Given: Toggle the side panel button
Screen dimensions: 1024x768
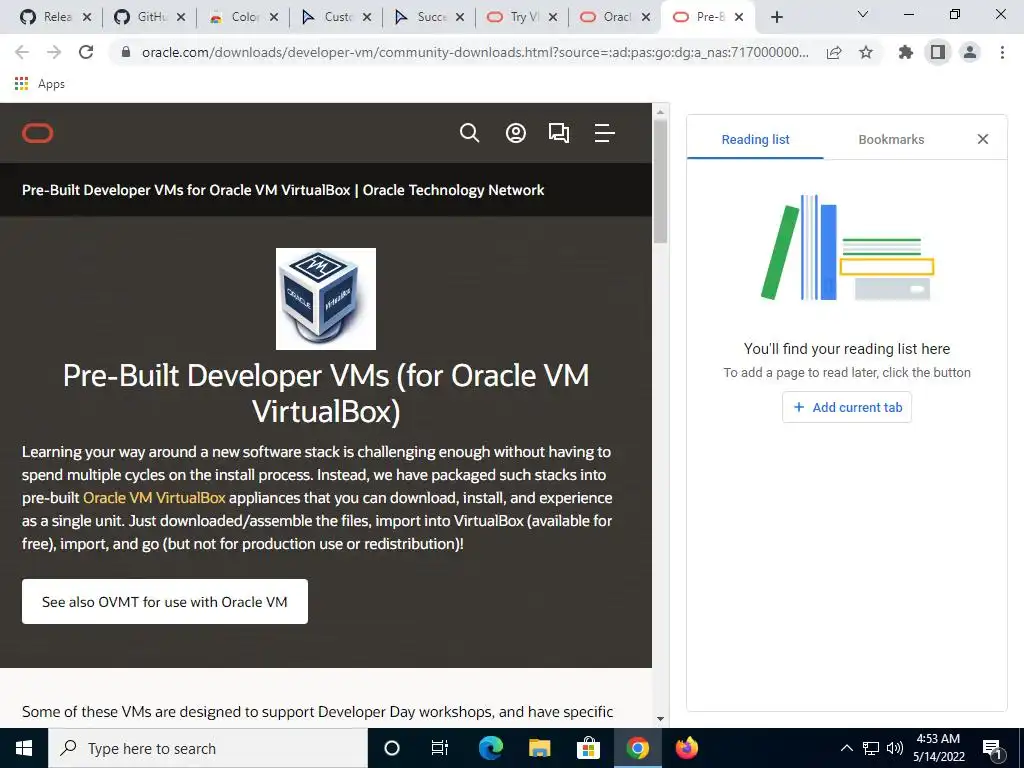Looking at the screenshot, I should click(x=938, y=52).
